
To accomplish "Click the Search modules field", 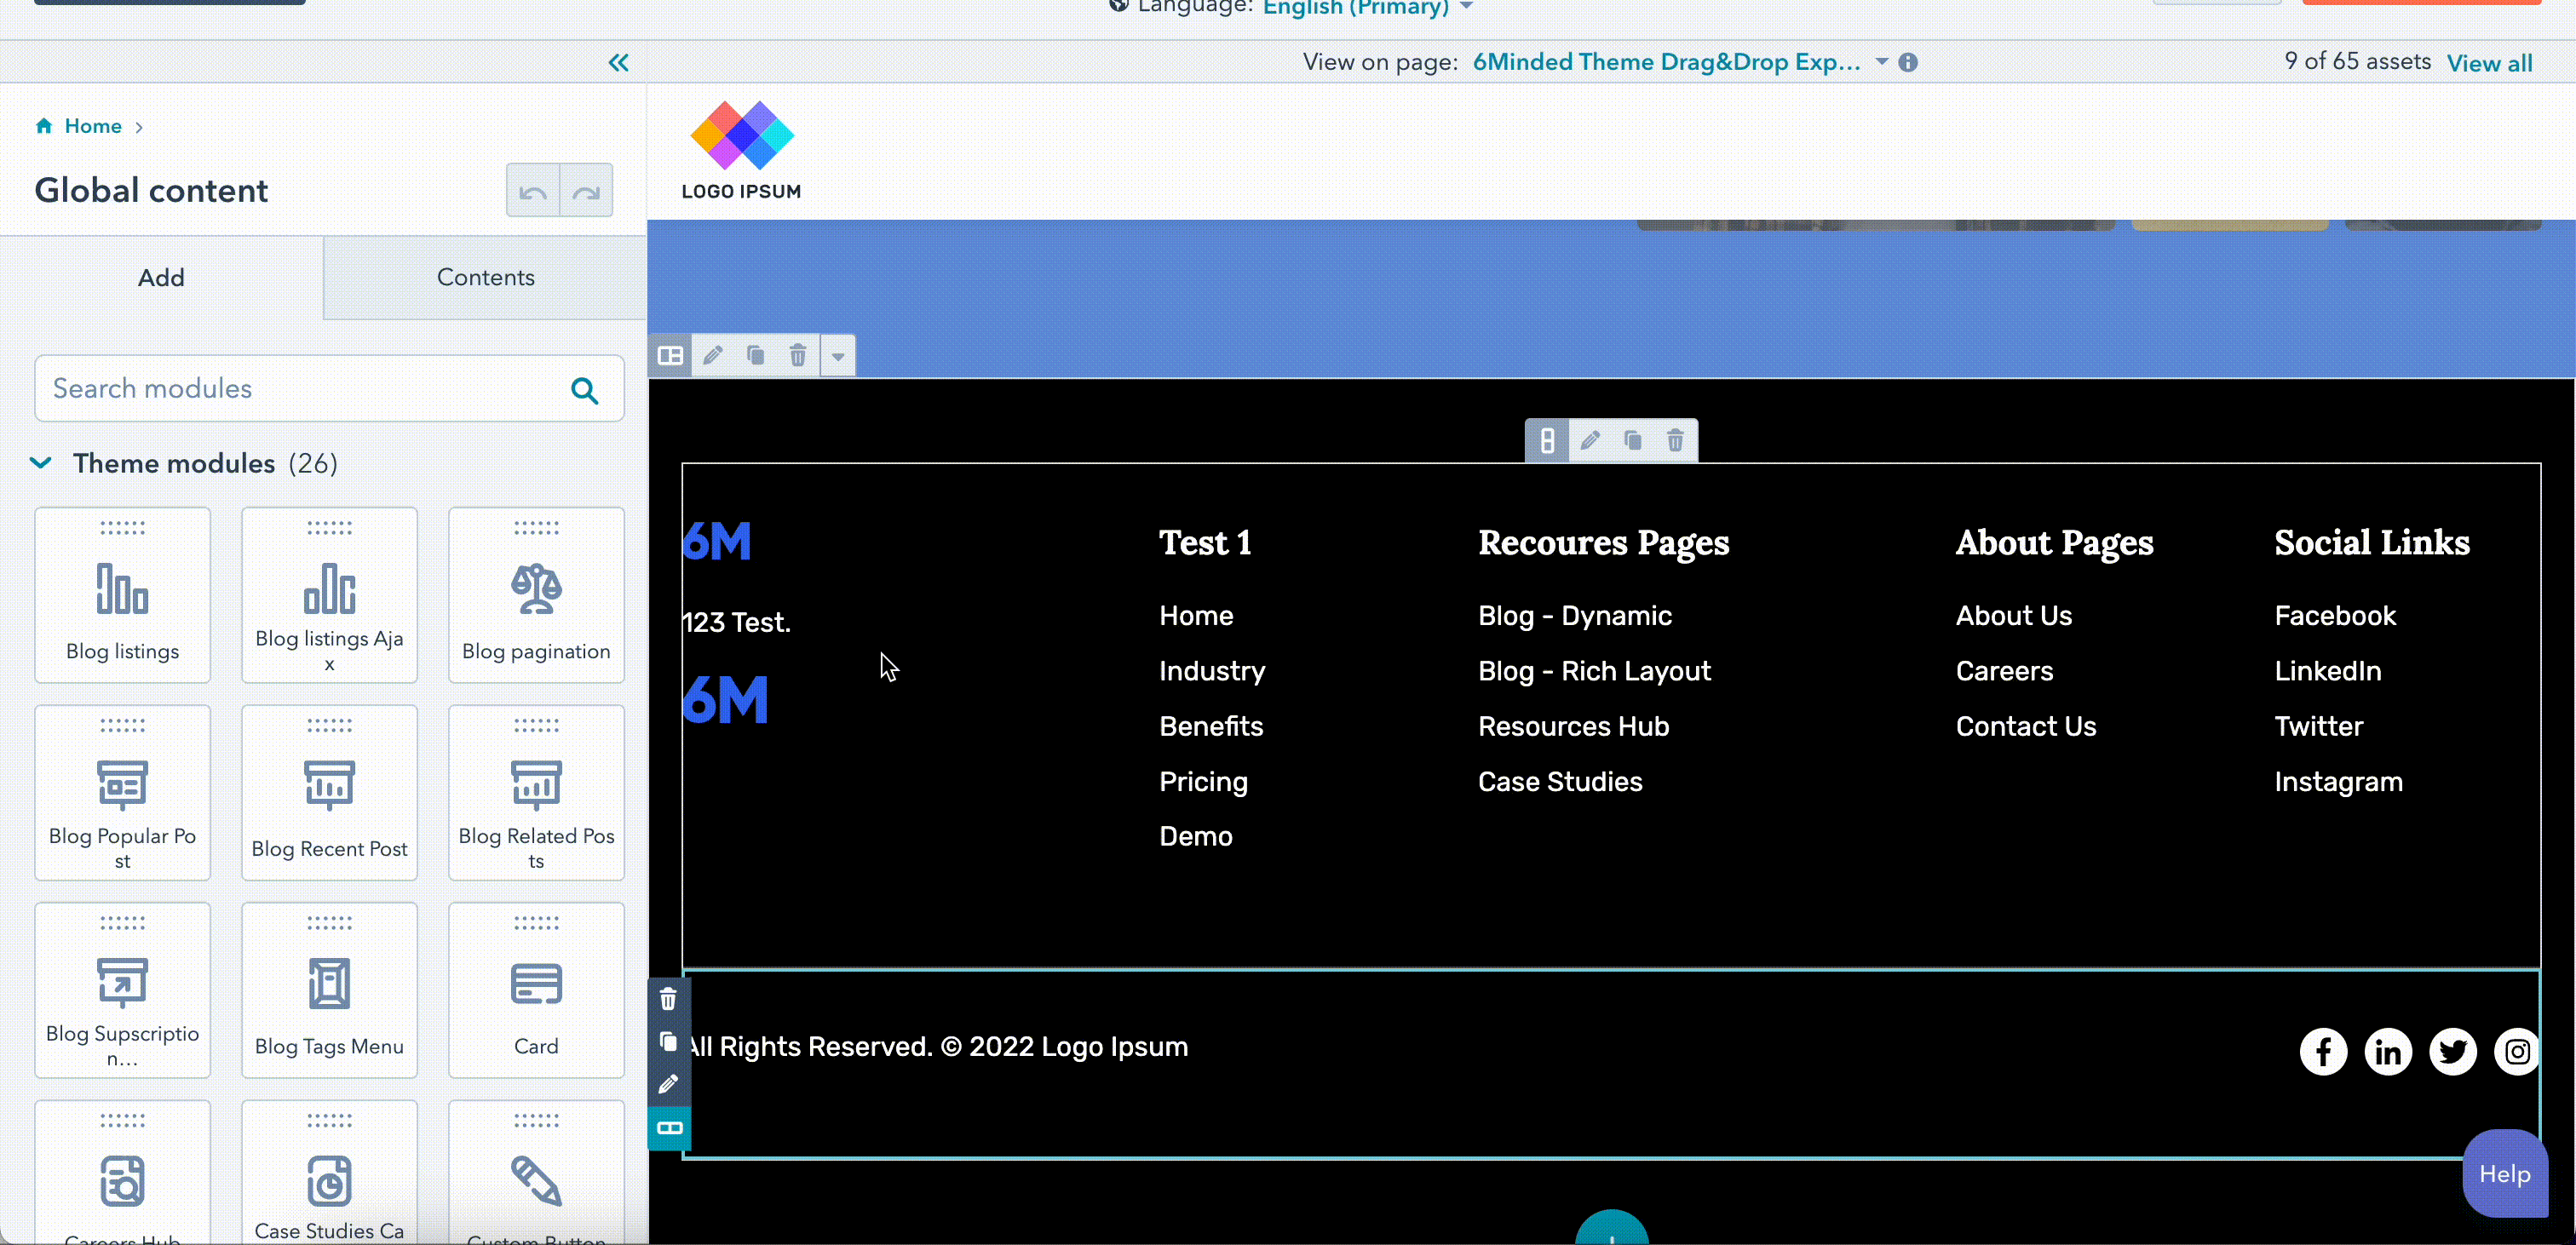I will point(329,389).
